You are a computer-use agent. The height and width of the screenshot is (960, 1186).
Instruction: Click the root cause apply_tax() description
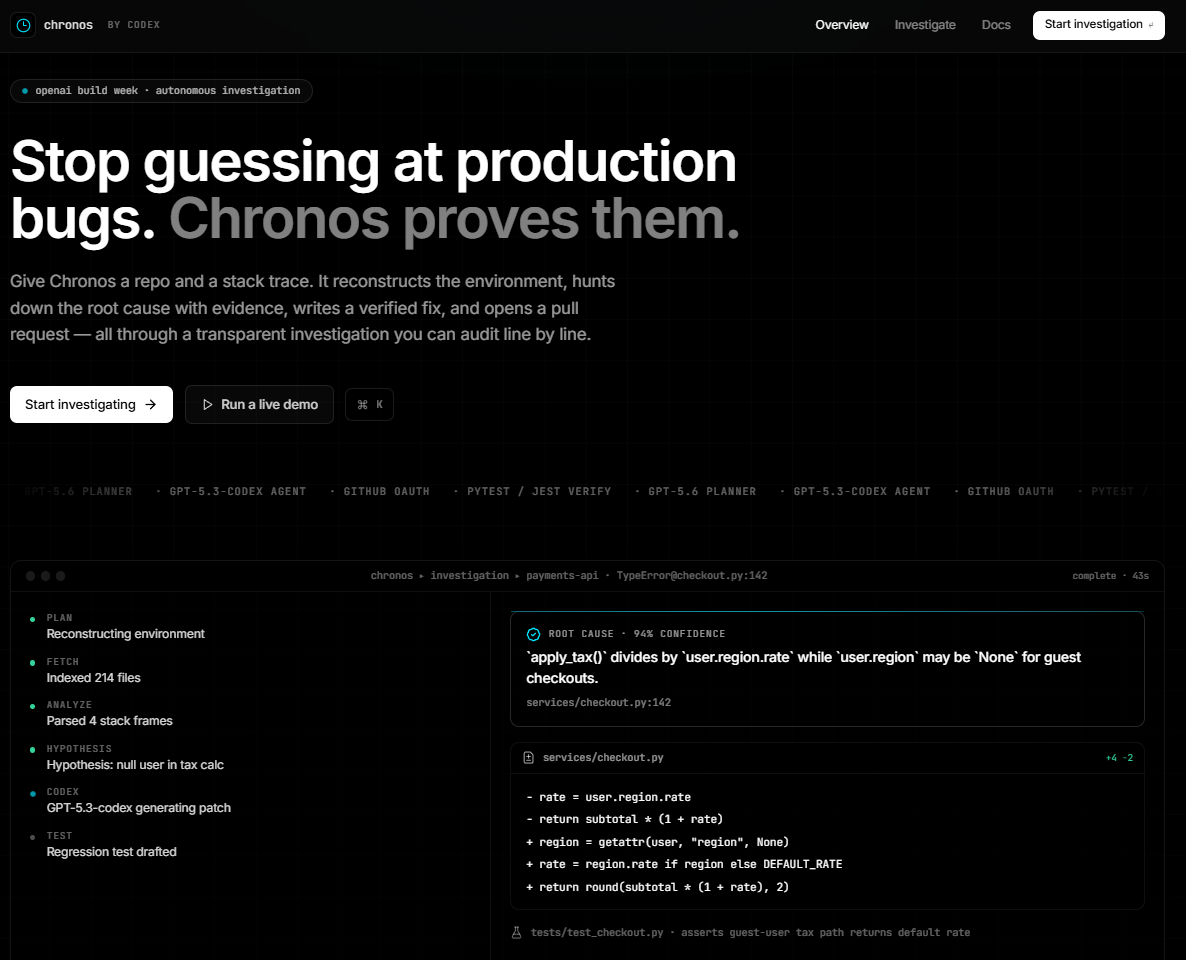[803, 668]
